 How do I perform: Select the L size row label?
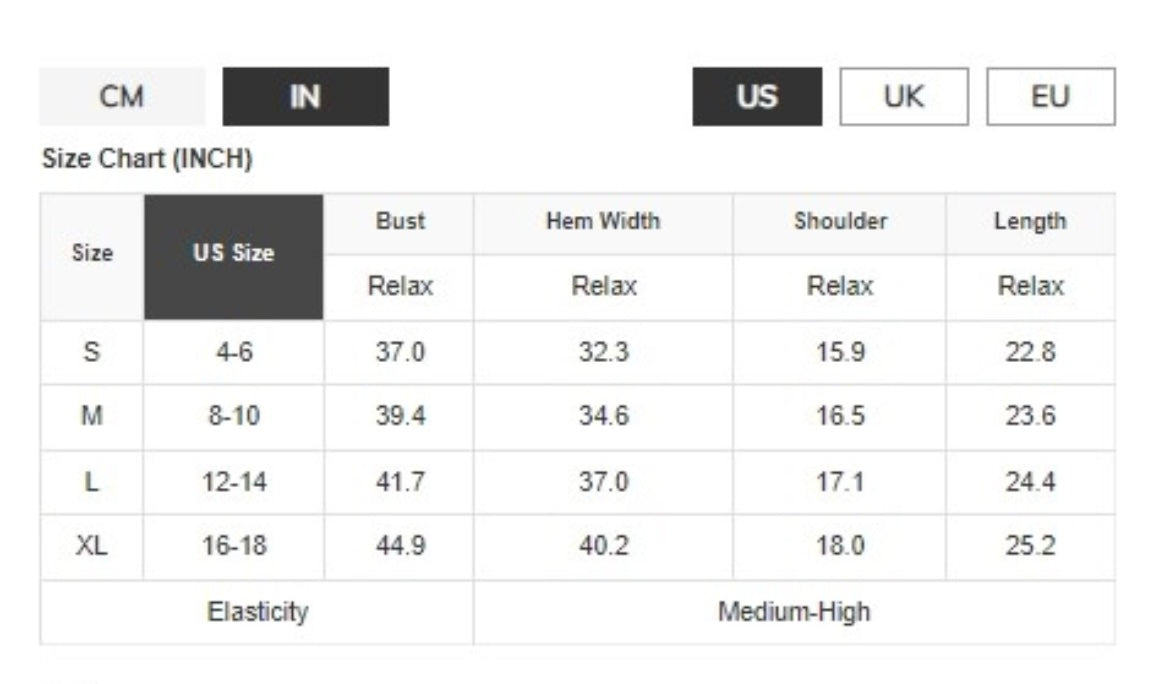pos(92,483)
